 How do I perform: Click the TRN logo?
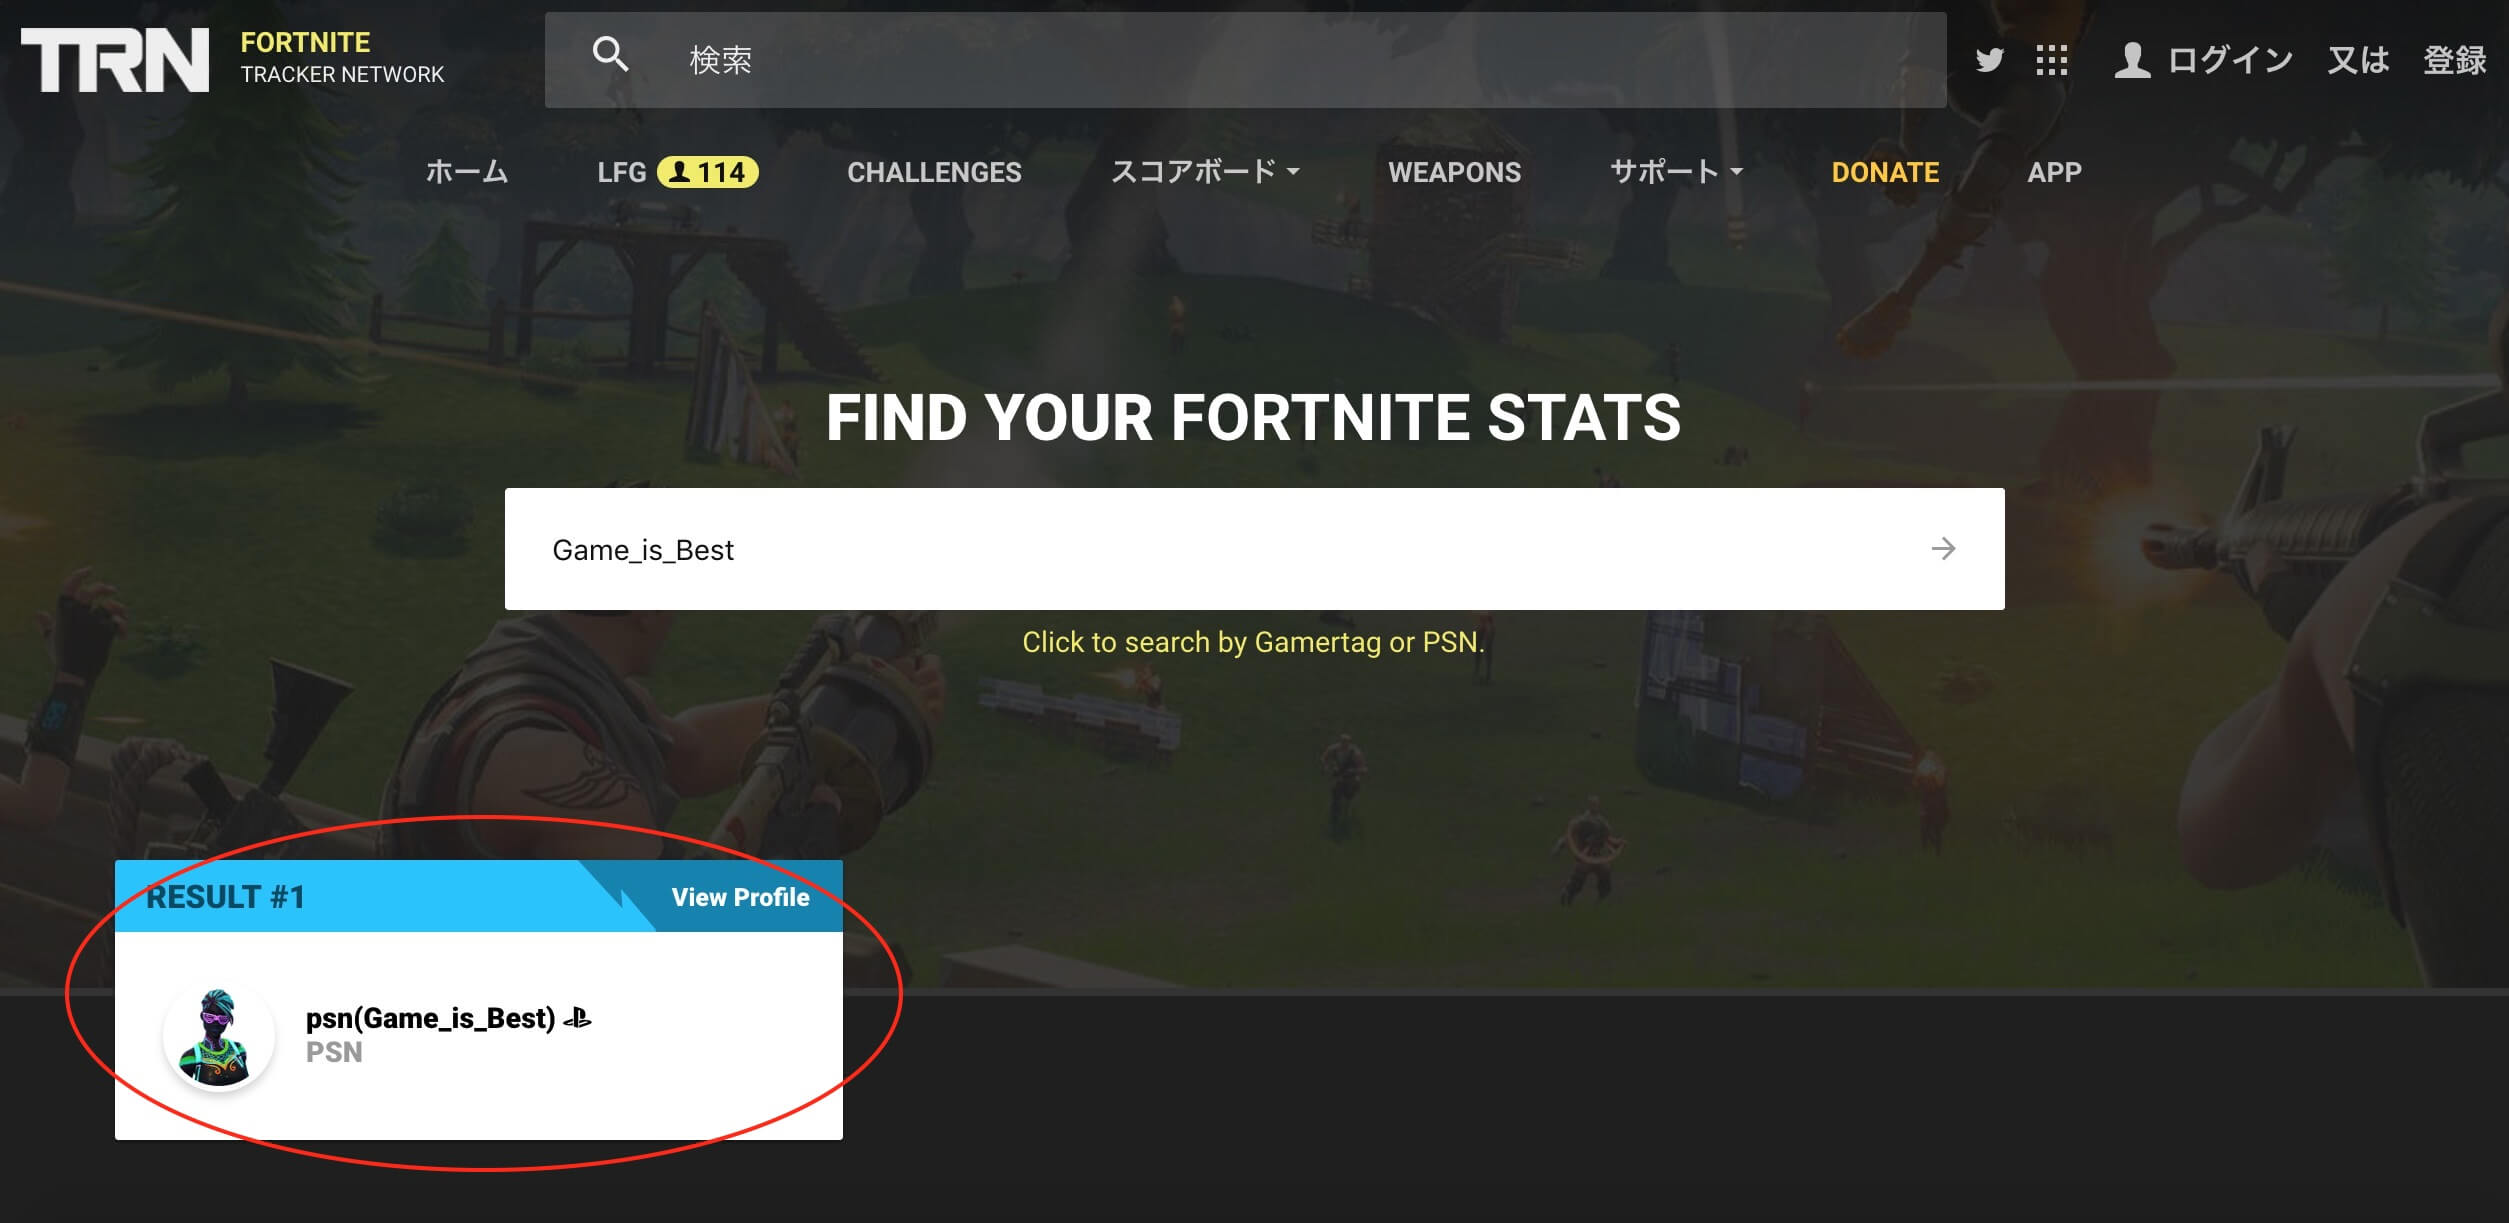tap(115, 59)
